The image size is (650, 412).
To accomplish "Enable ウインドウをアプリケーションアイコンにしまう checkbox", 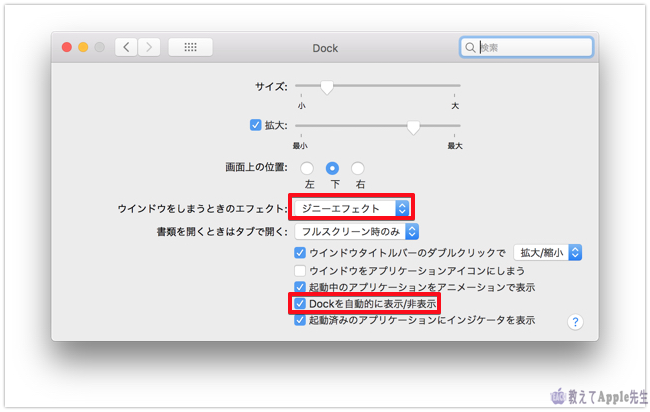I will click(300, 271).
